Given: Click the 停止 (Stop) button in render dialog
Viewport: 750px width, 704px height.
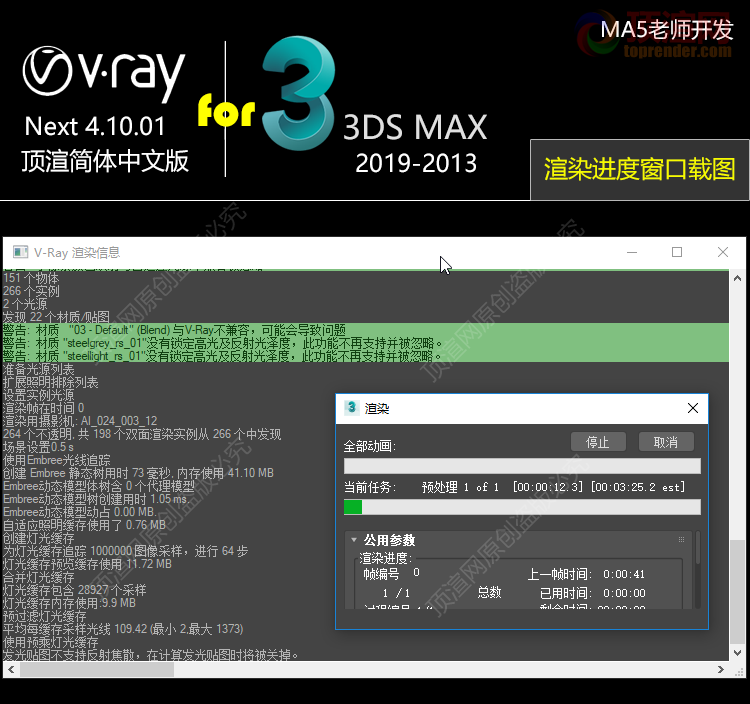Looking at the screenshot, I should click(598, 442).
